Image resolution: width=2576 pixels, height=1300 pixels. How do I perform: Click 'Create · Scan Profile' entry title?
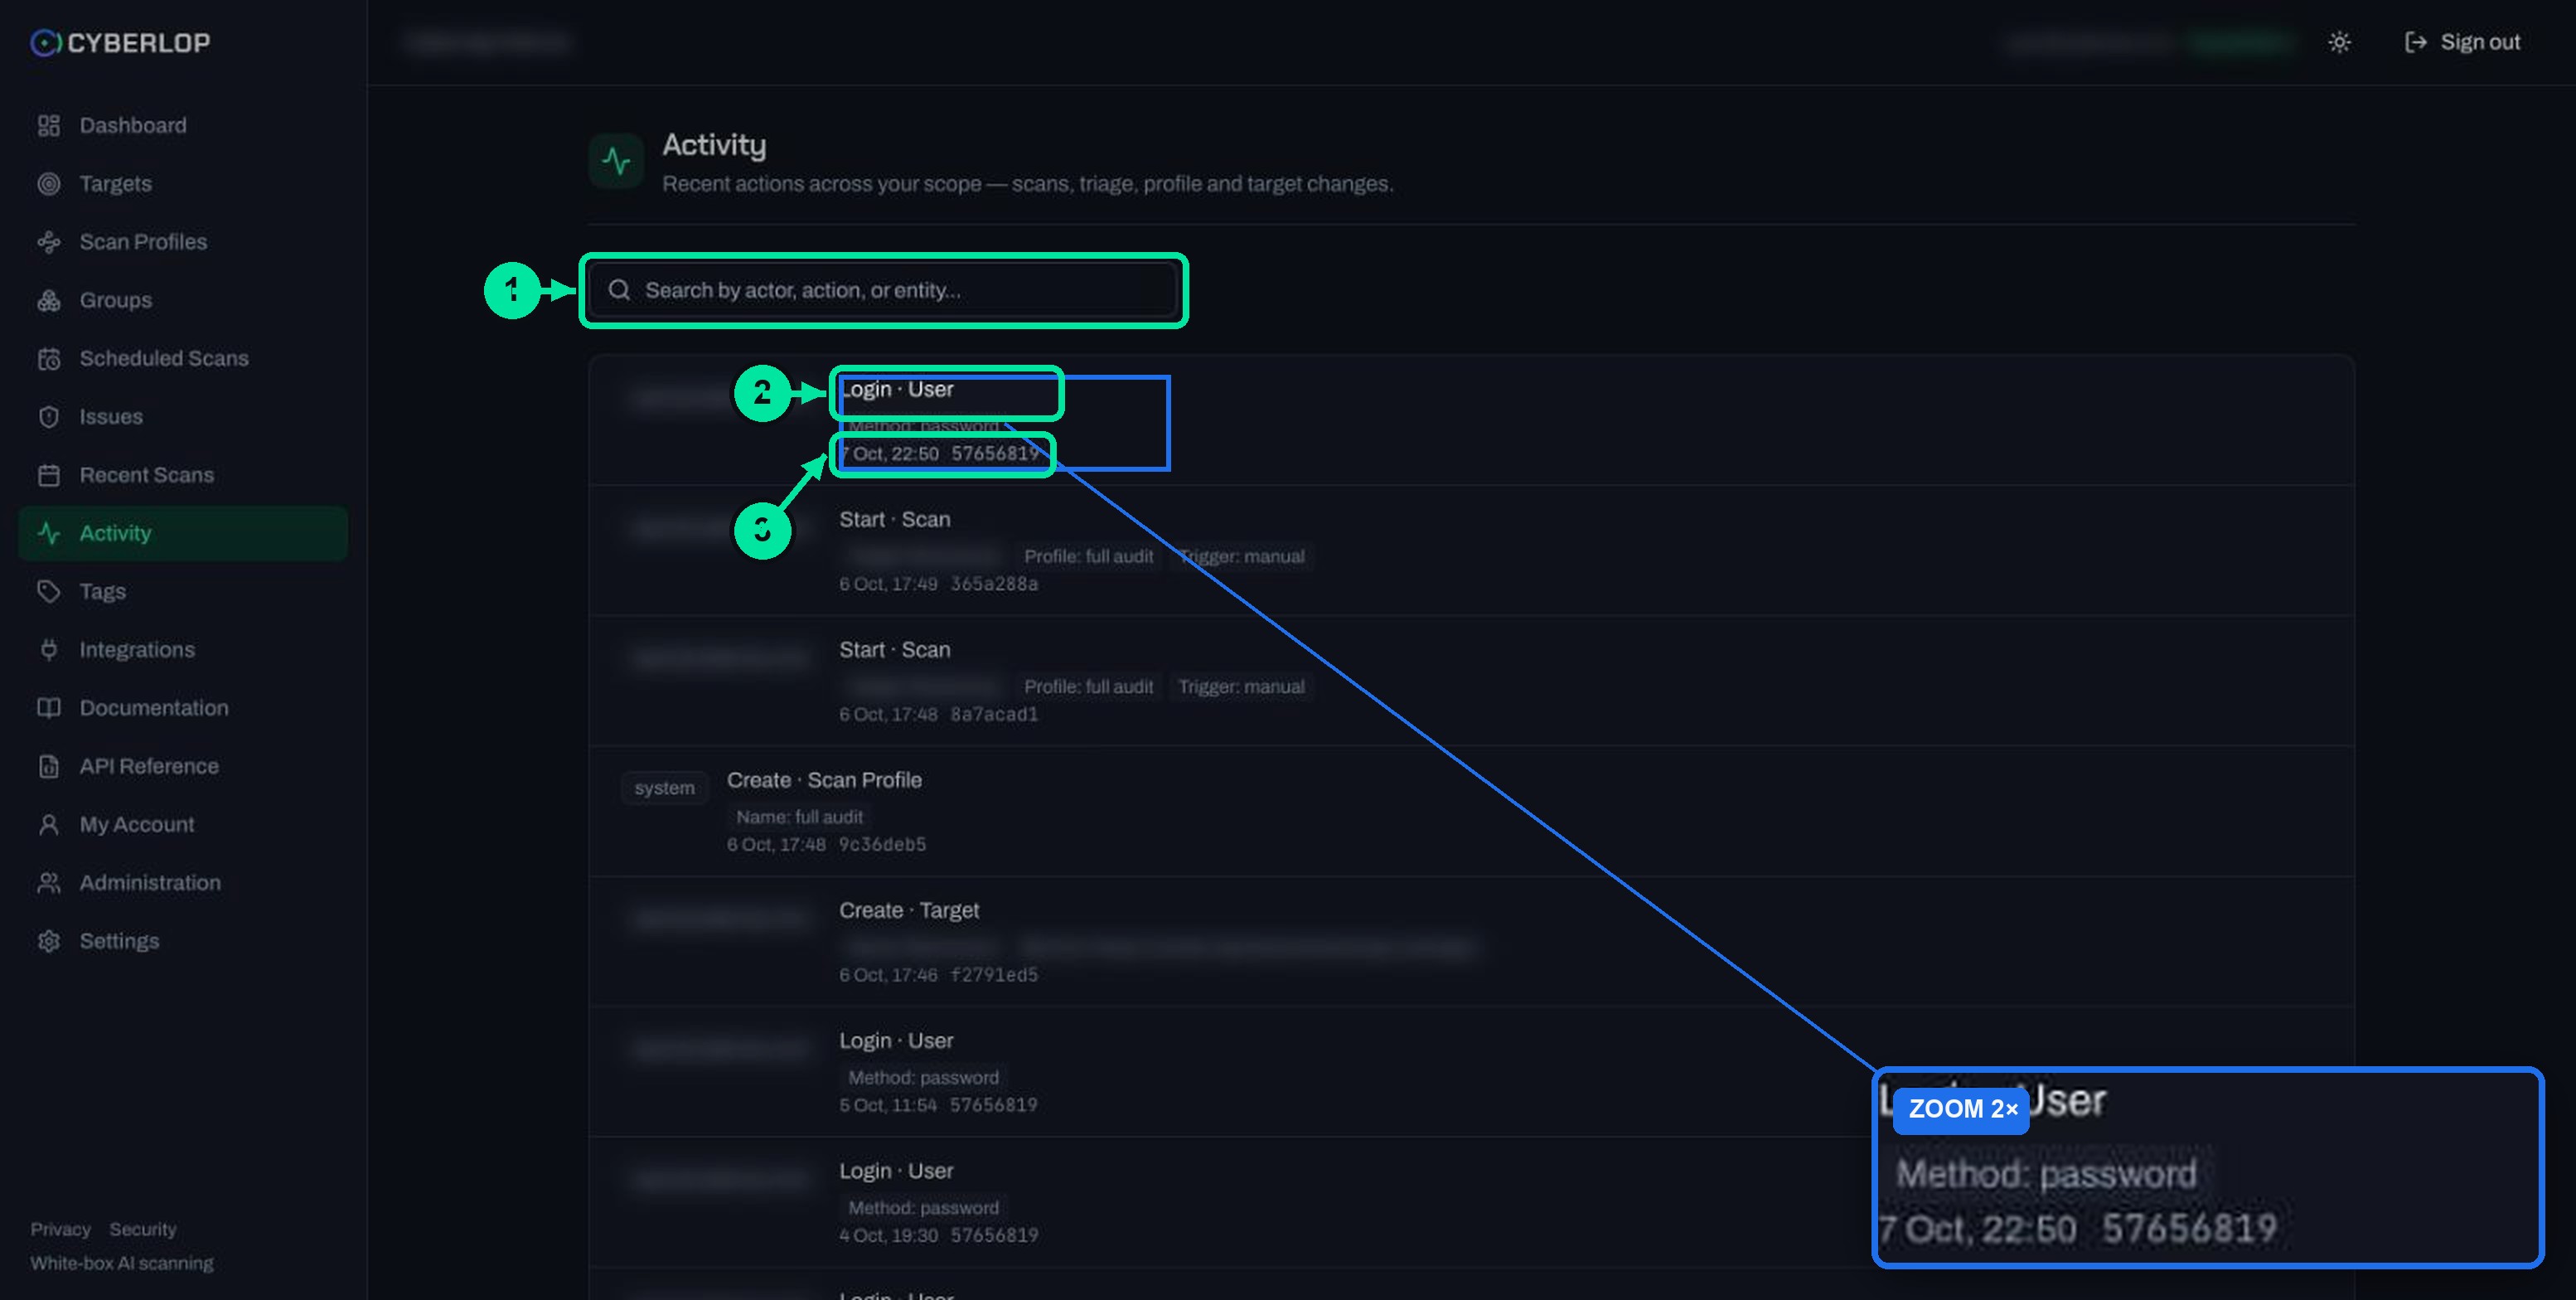point(824,780)
